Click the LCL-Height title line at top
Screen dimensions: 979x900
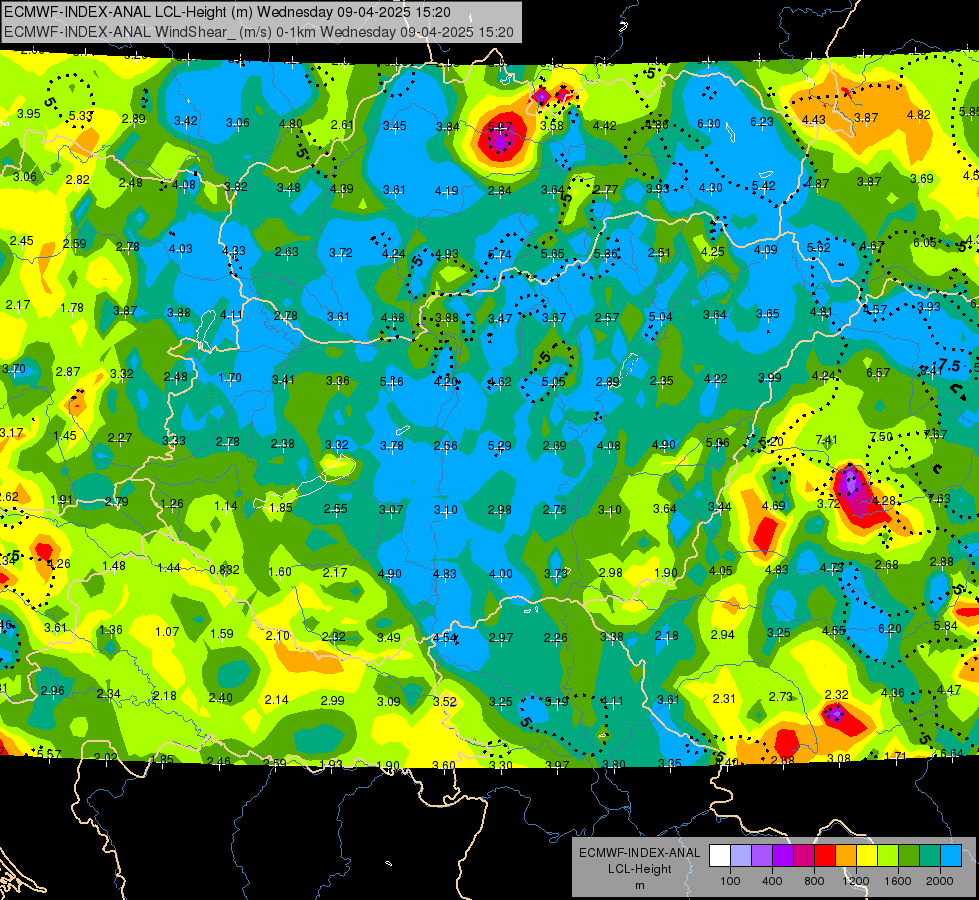click(x=227, y=12)
